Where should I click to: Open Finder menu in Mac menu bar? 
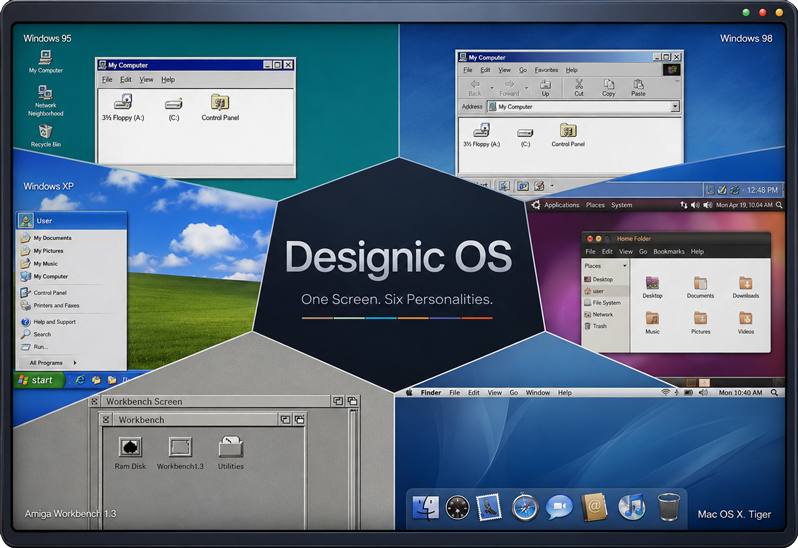tap(431, 393)
